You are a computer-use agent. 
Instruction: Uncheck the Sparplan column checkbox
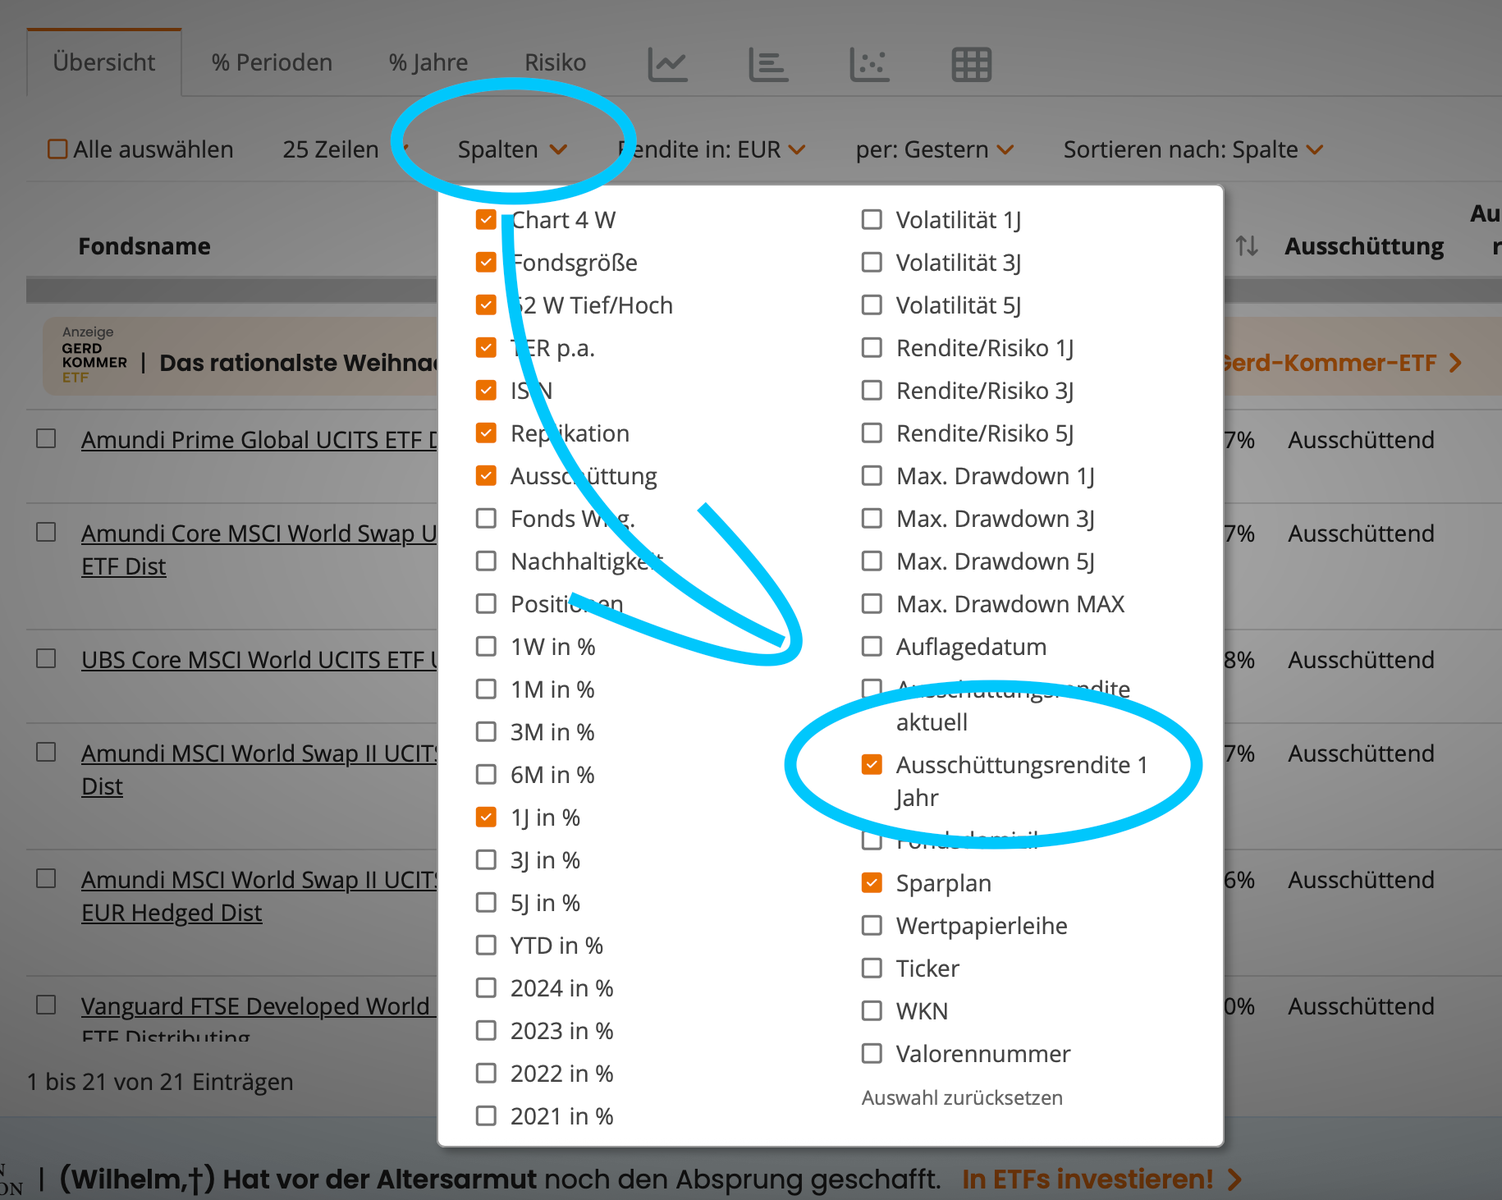click(872, 883)
